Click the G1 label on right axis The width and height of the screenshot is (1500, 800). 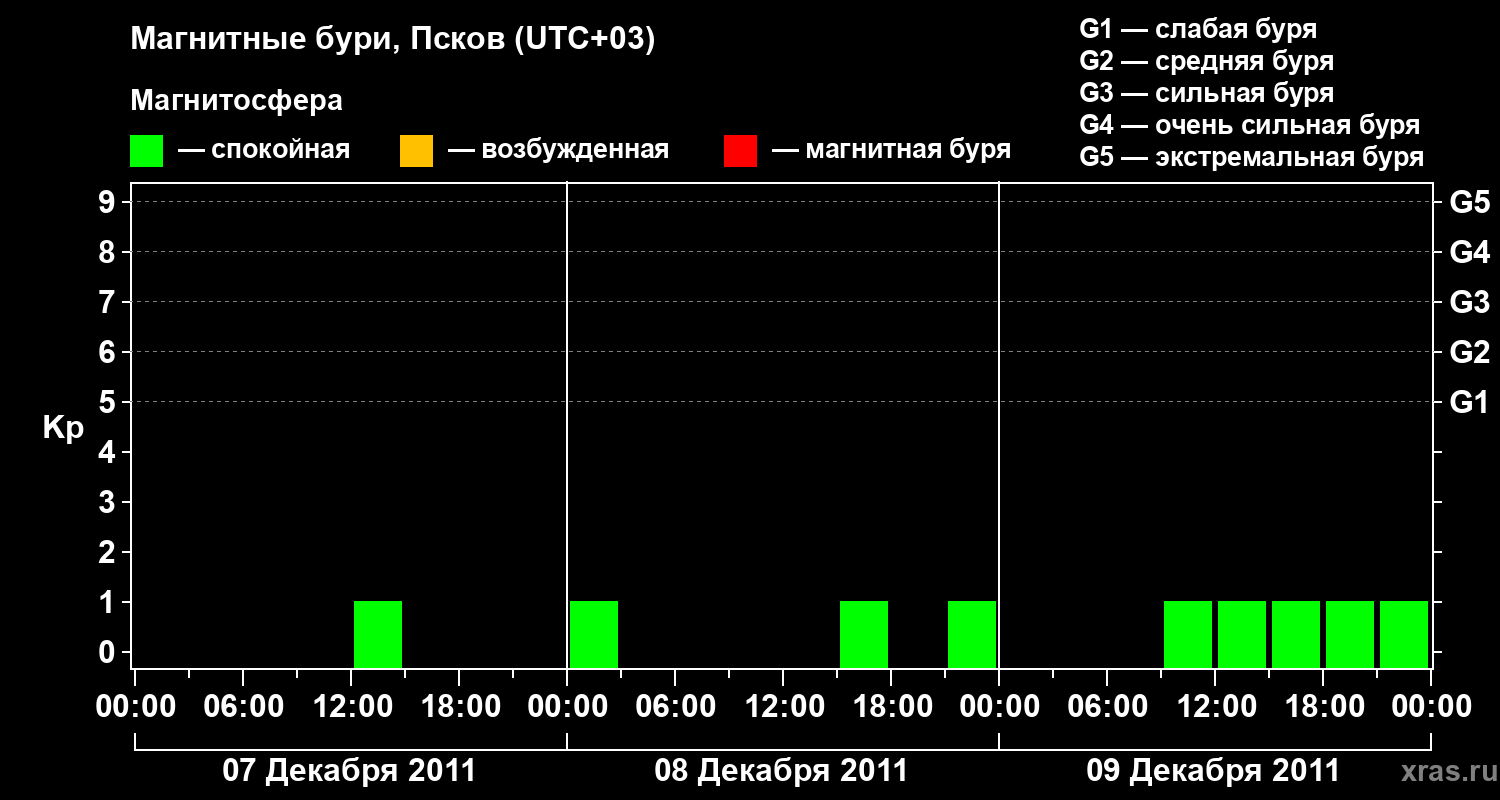point(1470,402)
